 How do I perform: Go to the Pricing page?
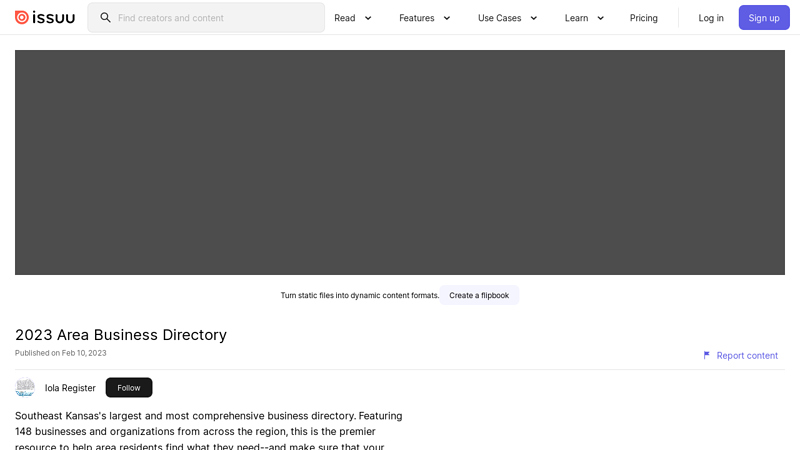(x=643, y=18)
